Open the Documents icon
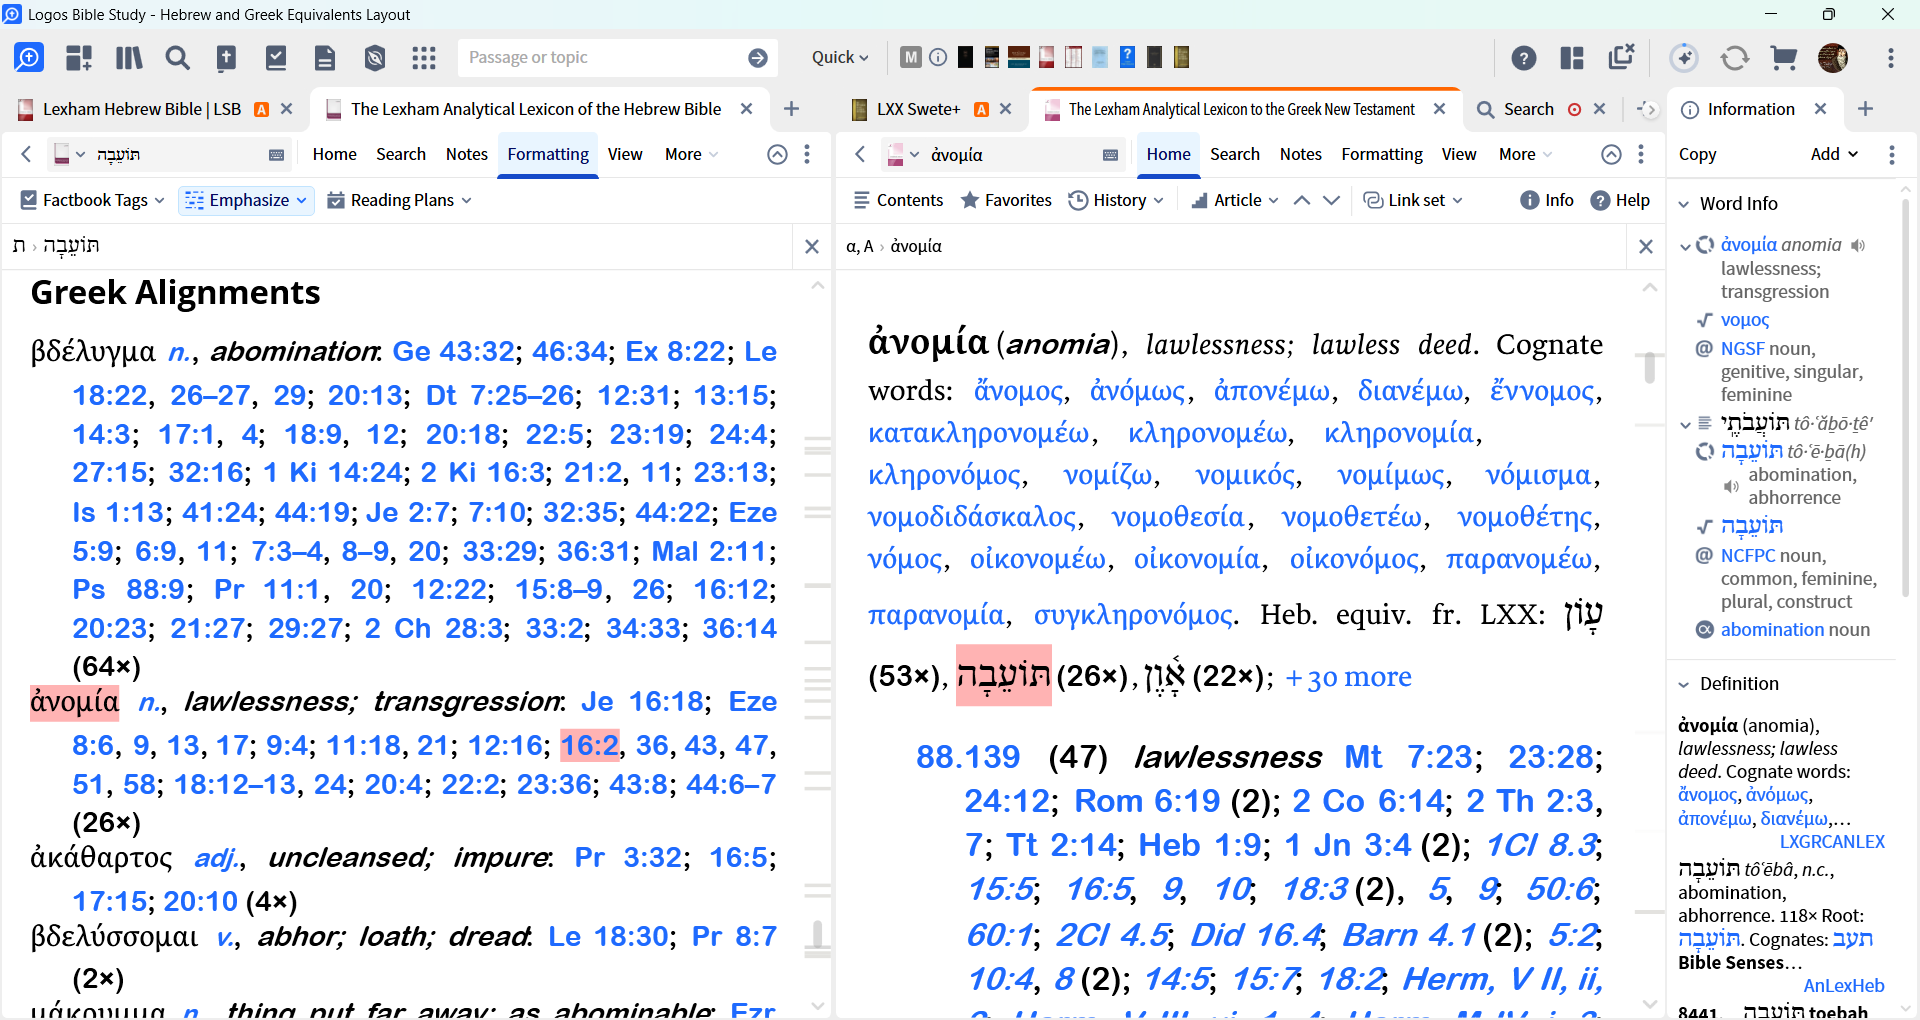The image size is (1920, 1020). [325, 58]
